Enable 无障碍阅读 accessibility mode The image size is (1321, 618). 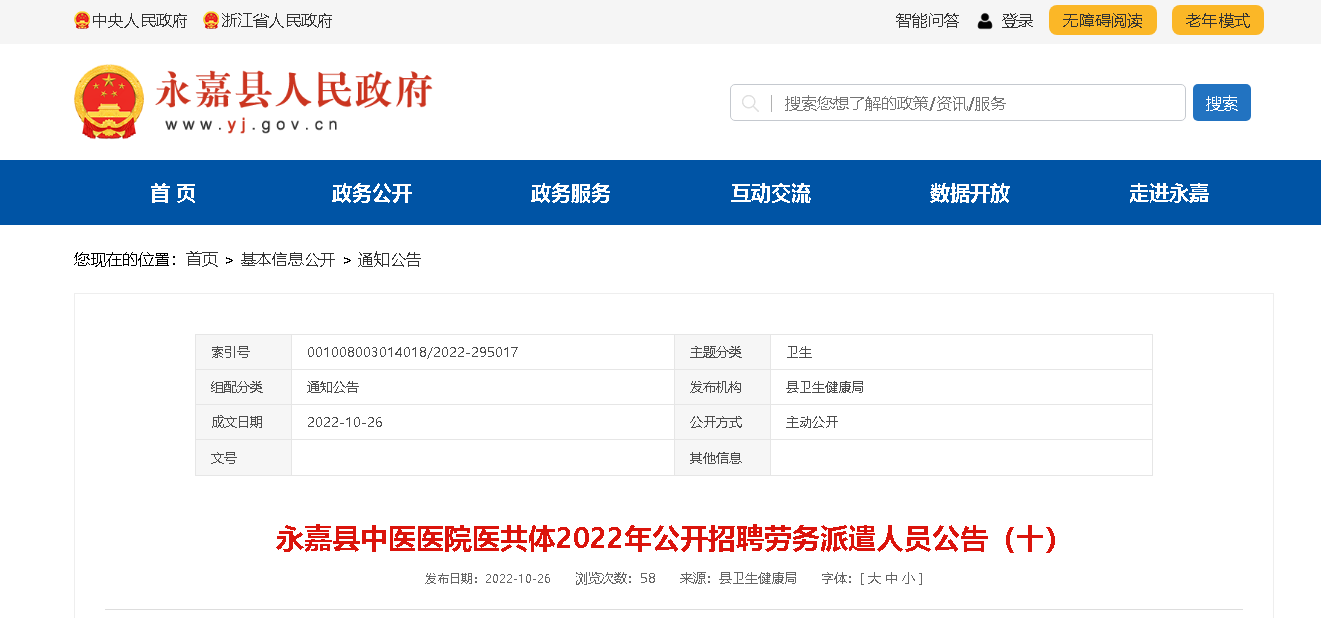click(1102, 21)
